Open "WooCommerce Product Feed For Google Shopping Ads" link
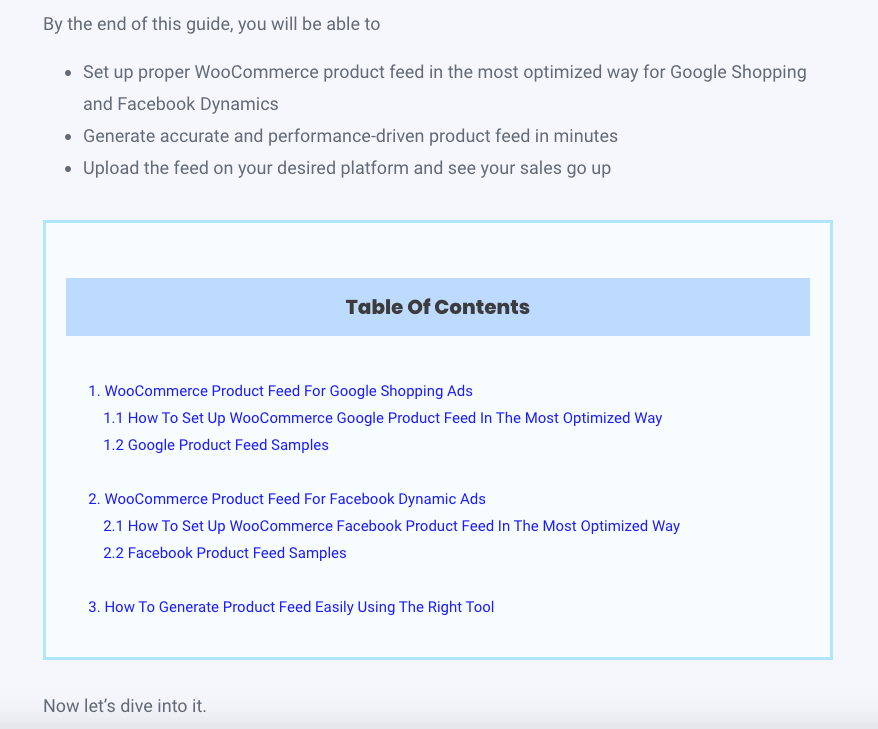This screenshot has width=878, height=729. [x=288, y=391]
